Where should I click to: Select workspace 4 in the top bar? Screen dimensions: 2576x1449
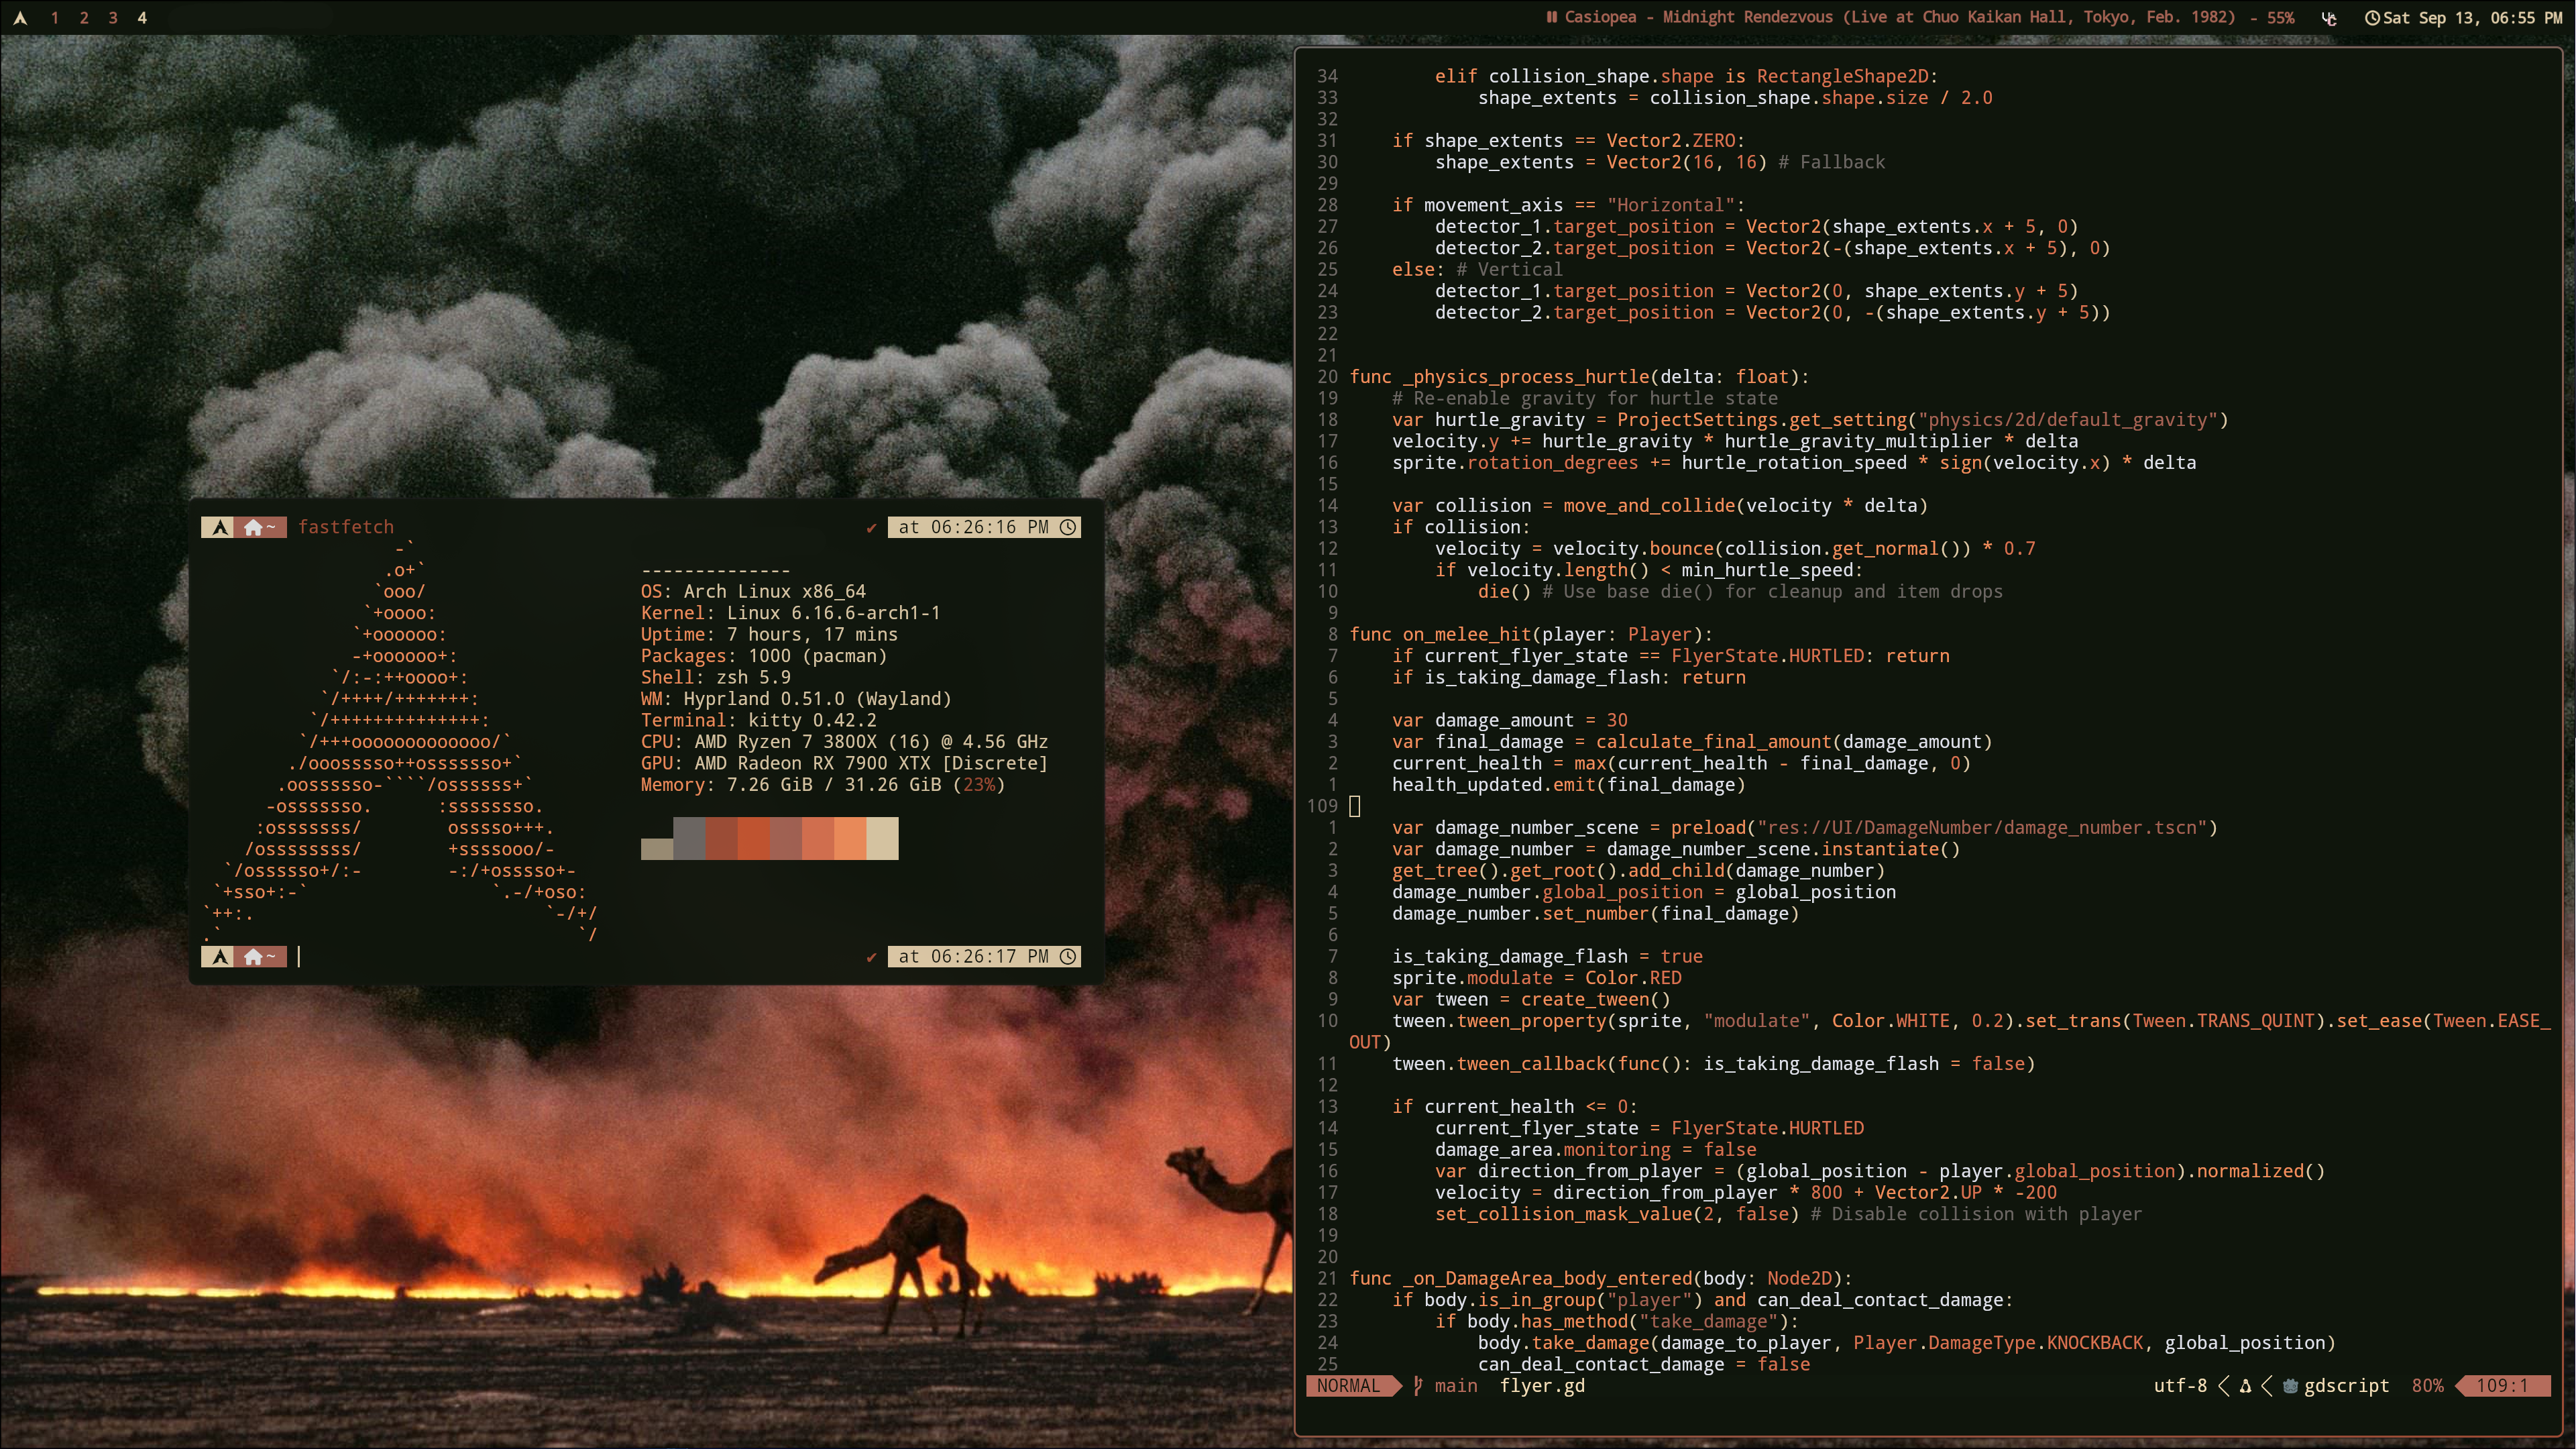point(142,18)
